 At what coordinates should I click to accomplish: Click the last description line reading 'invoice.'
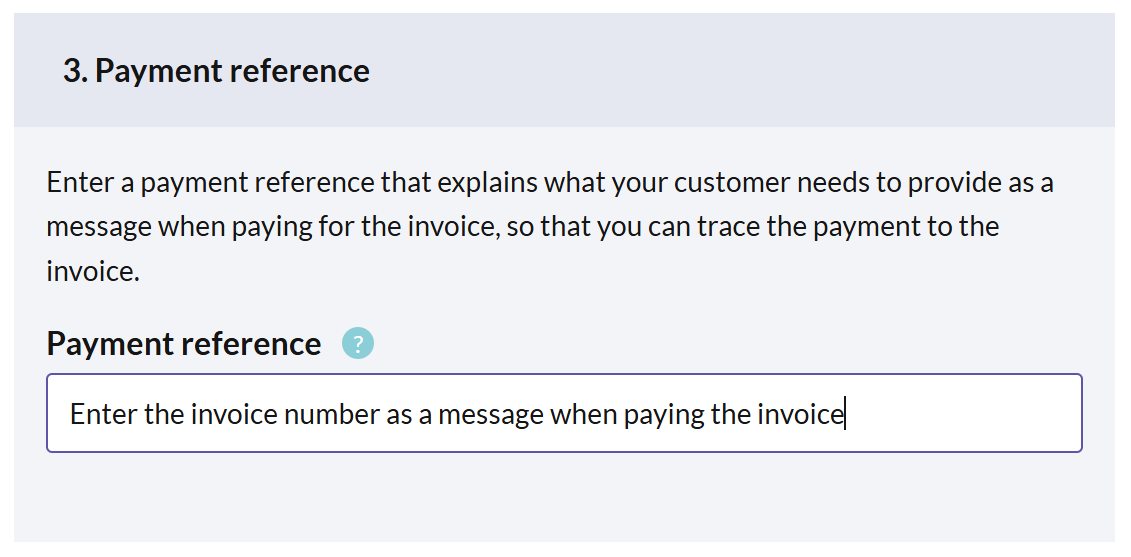[92, 271]
